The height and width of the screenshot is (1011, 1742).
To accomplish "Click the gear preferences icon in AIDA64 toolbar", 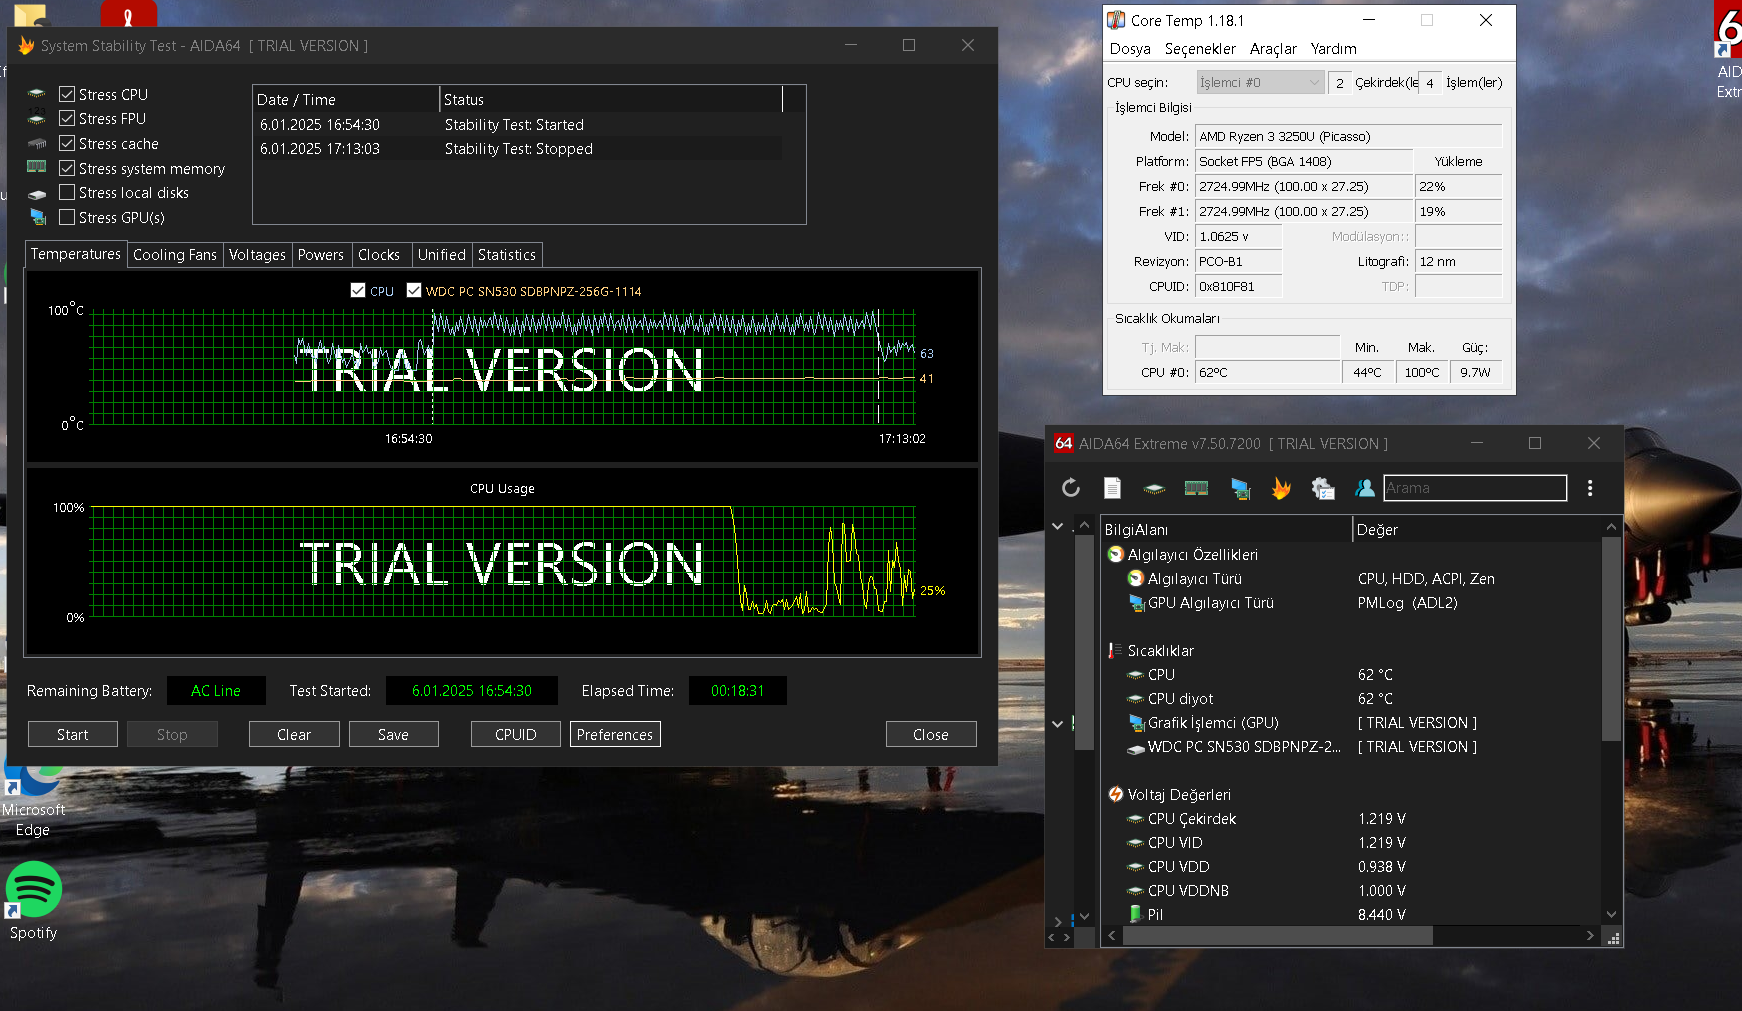I will 1323,488.
